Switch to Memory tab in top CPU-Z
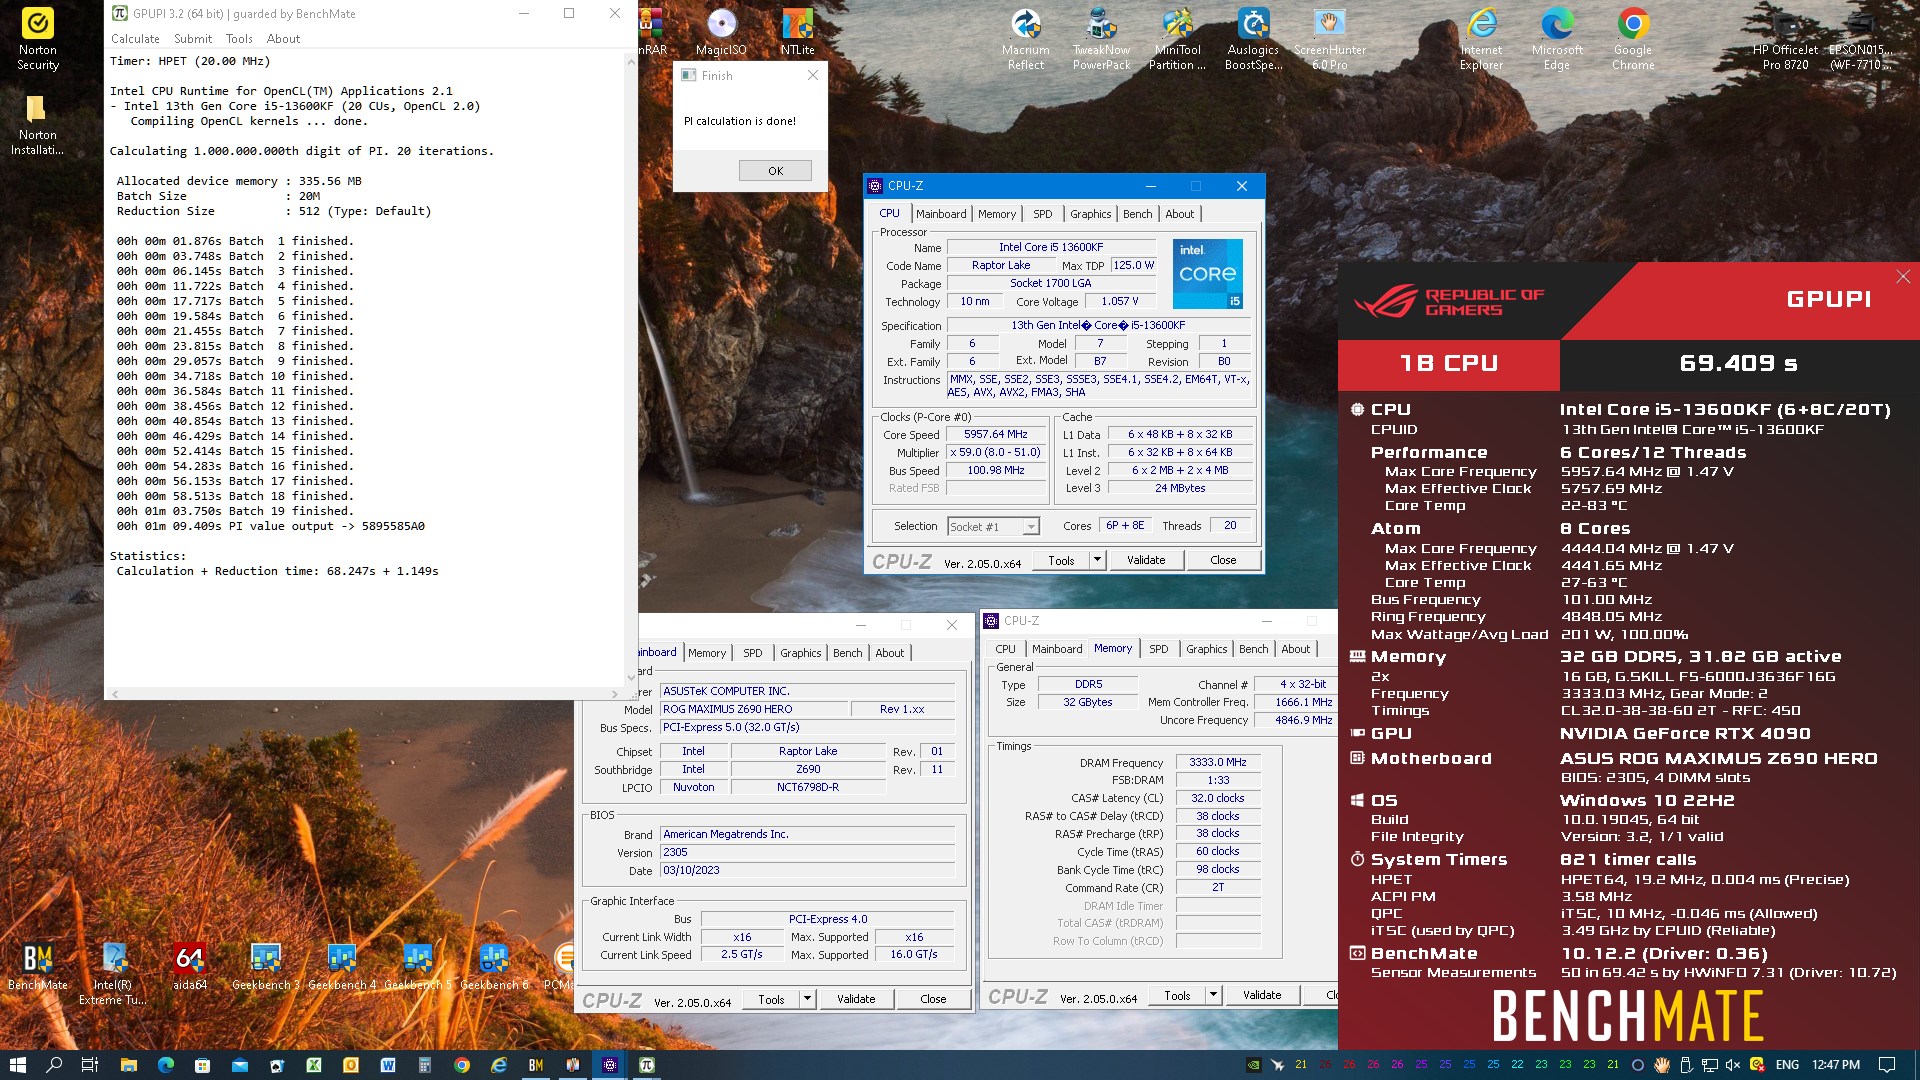 997,214
